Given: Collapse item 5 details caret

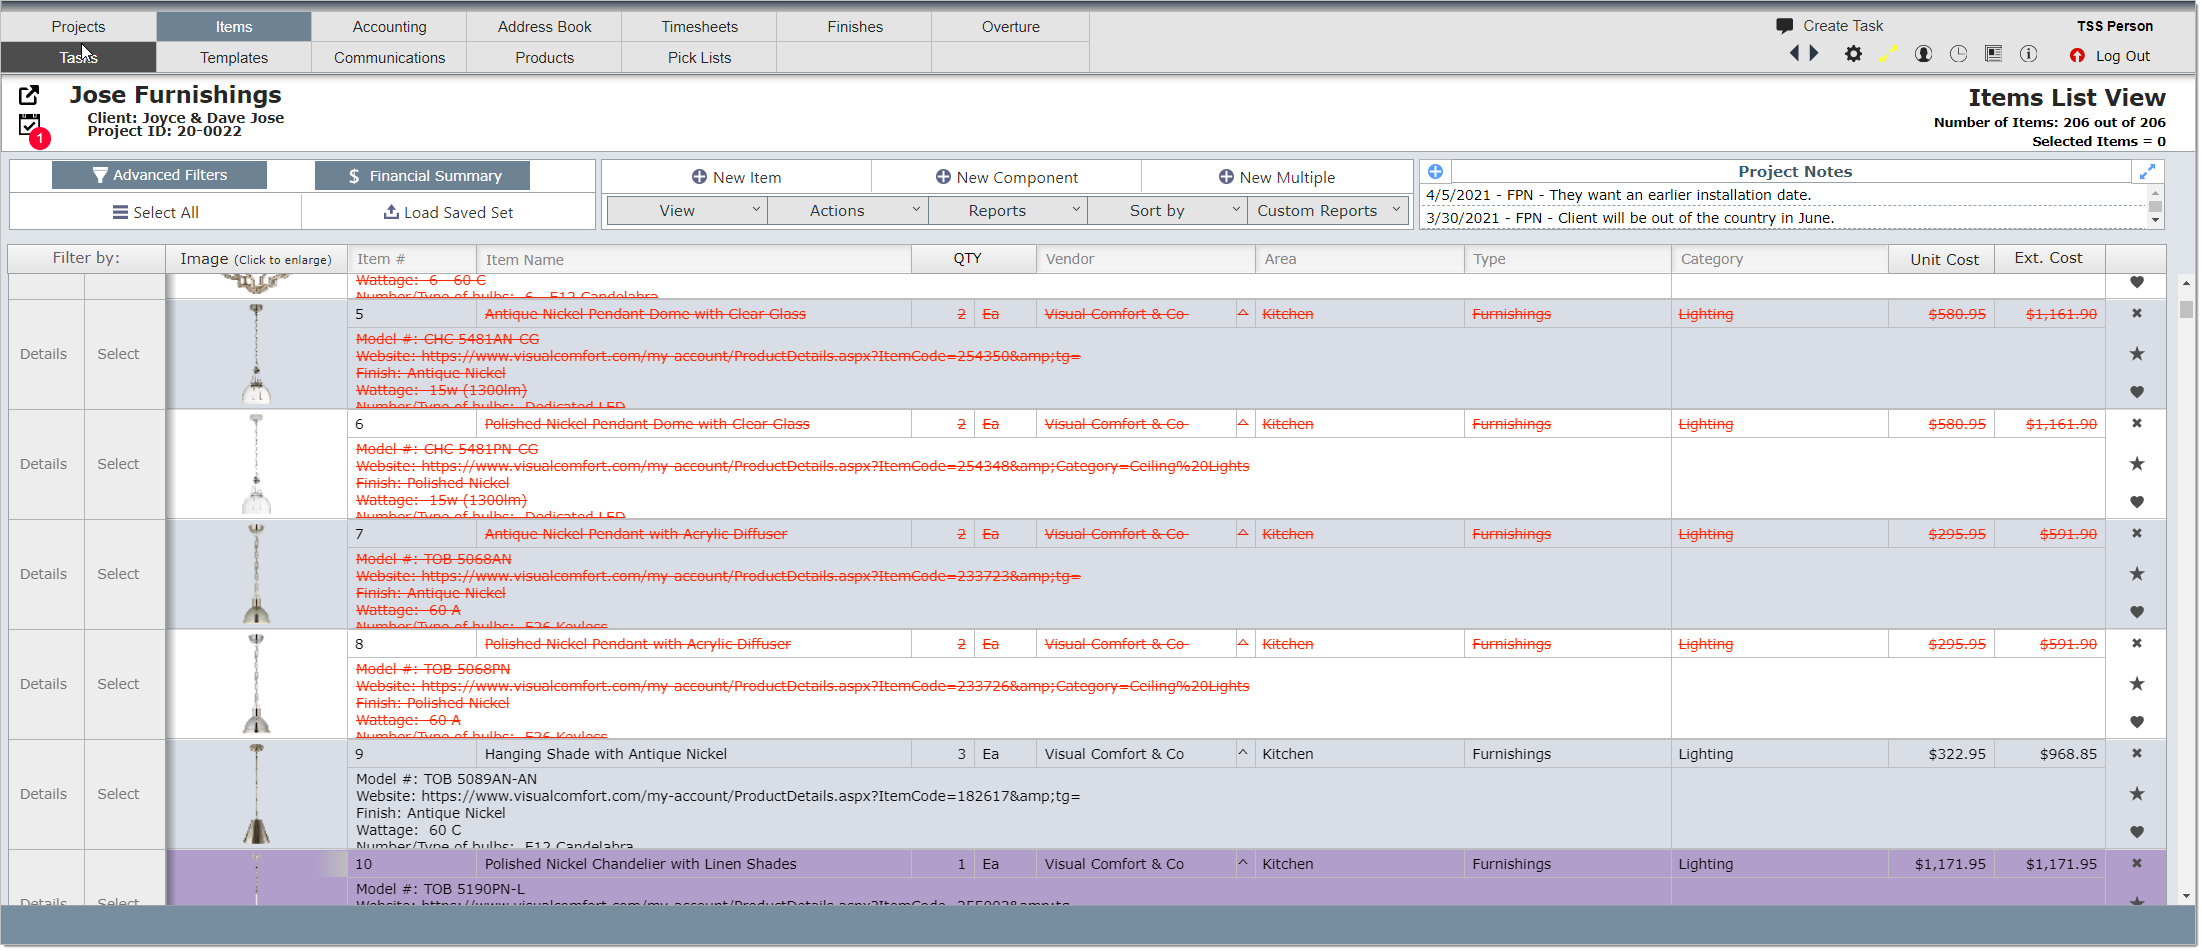Looking at the screenshot, I should click(x=1243, y=314).
